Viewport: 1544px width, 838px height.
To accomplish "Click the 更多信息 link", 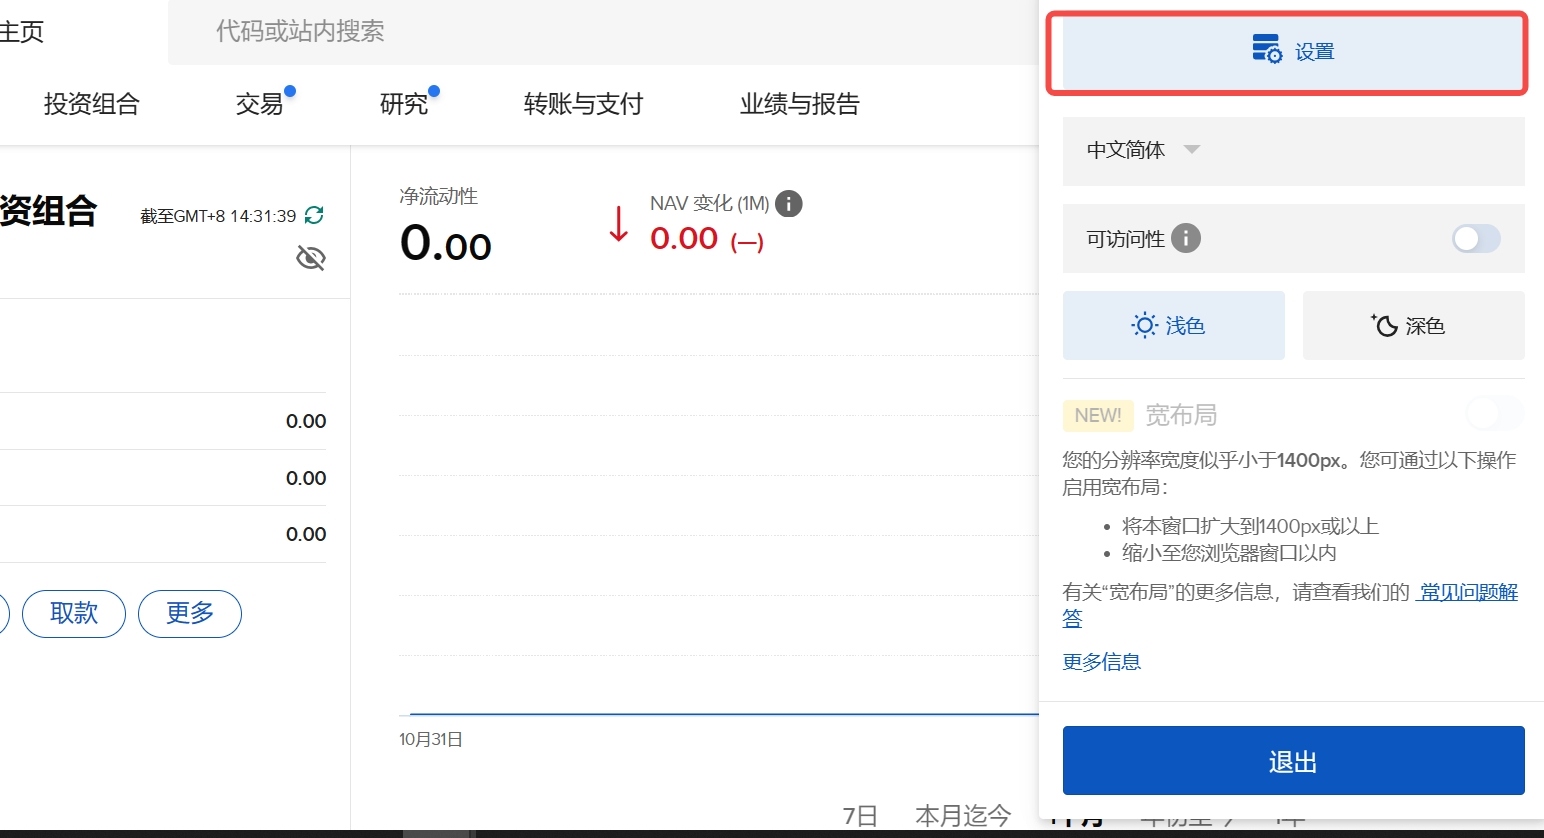I will coord(1100,661).
